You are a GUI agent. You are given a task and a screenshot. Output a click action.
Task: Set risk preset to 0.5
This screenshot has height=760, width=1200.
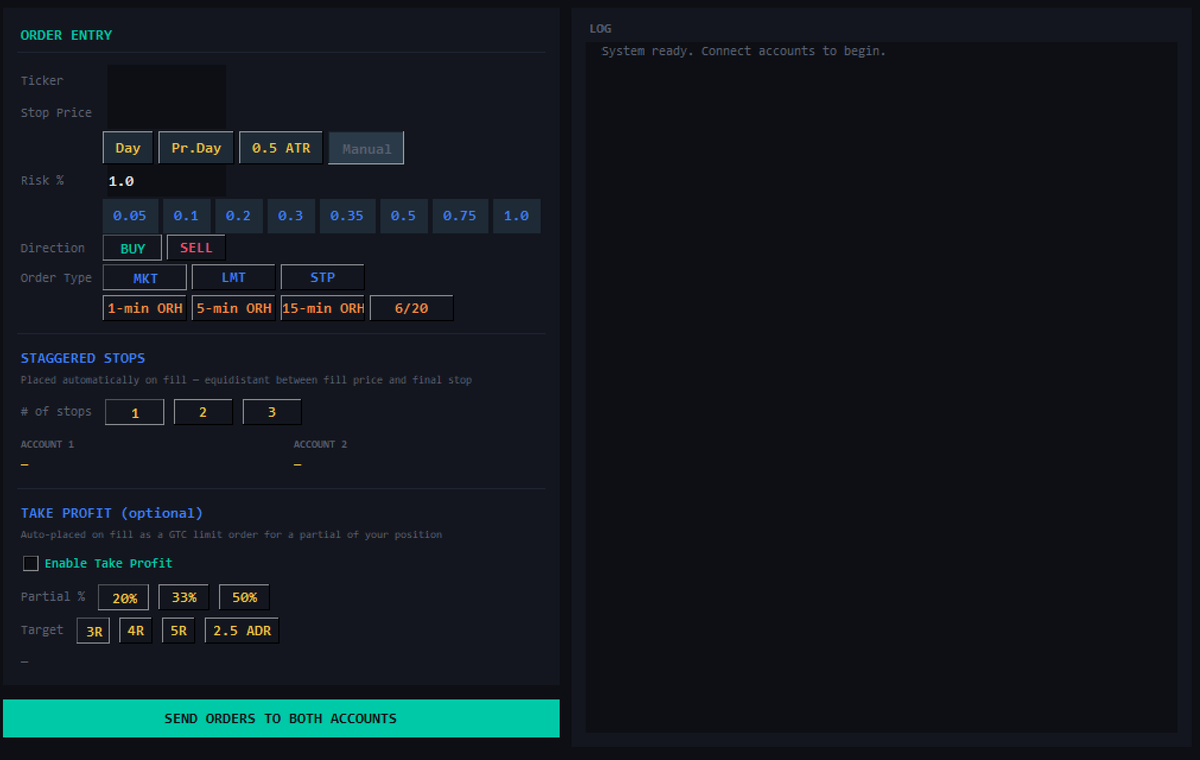(403, 216)
